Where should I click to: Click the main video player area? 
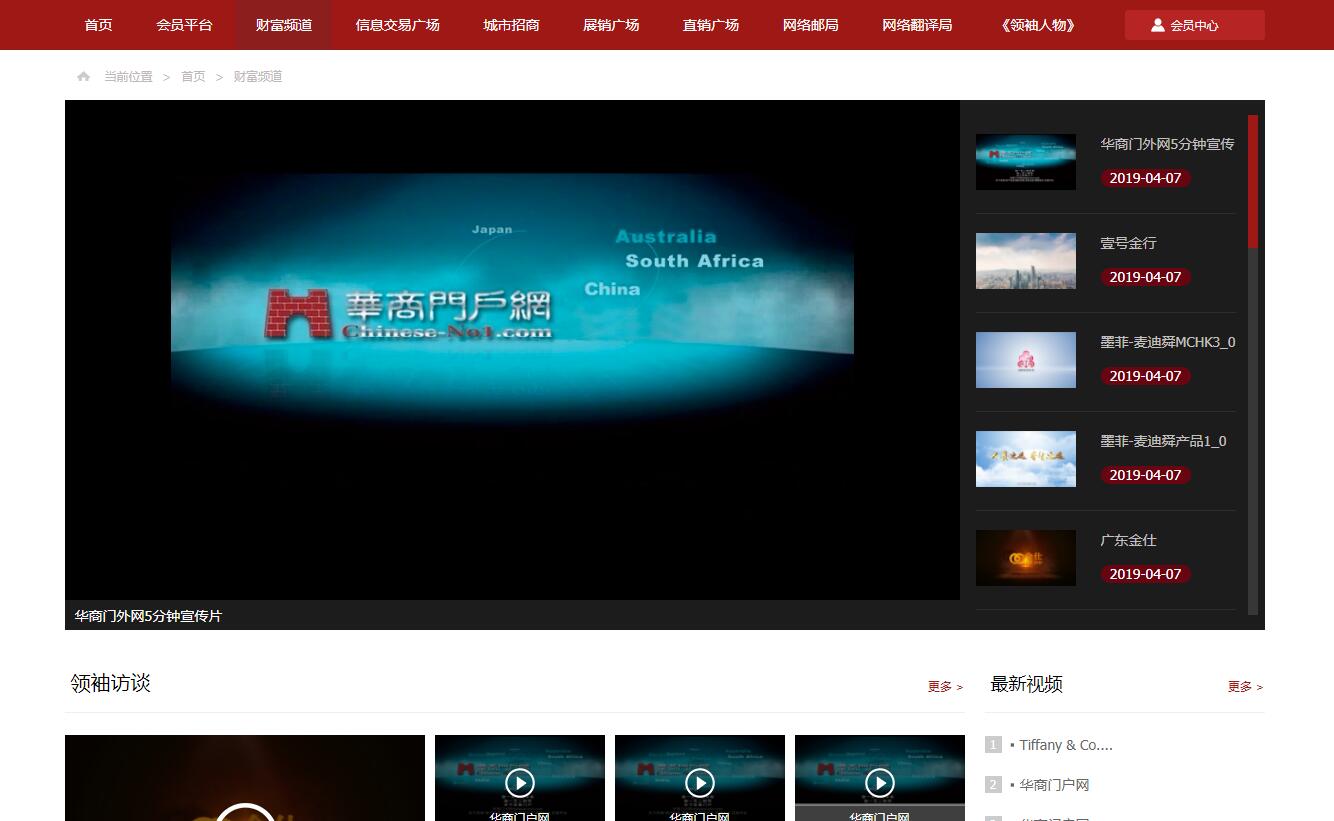(x=512, y=350)
